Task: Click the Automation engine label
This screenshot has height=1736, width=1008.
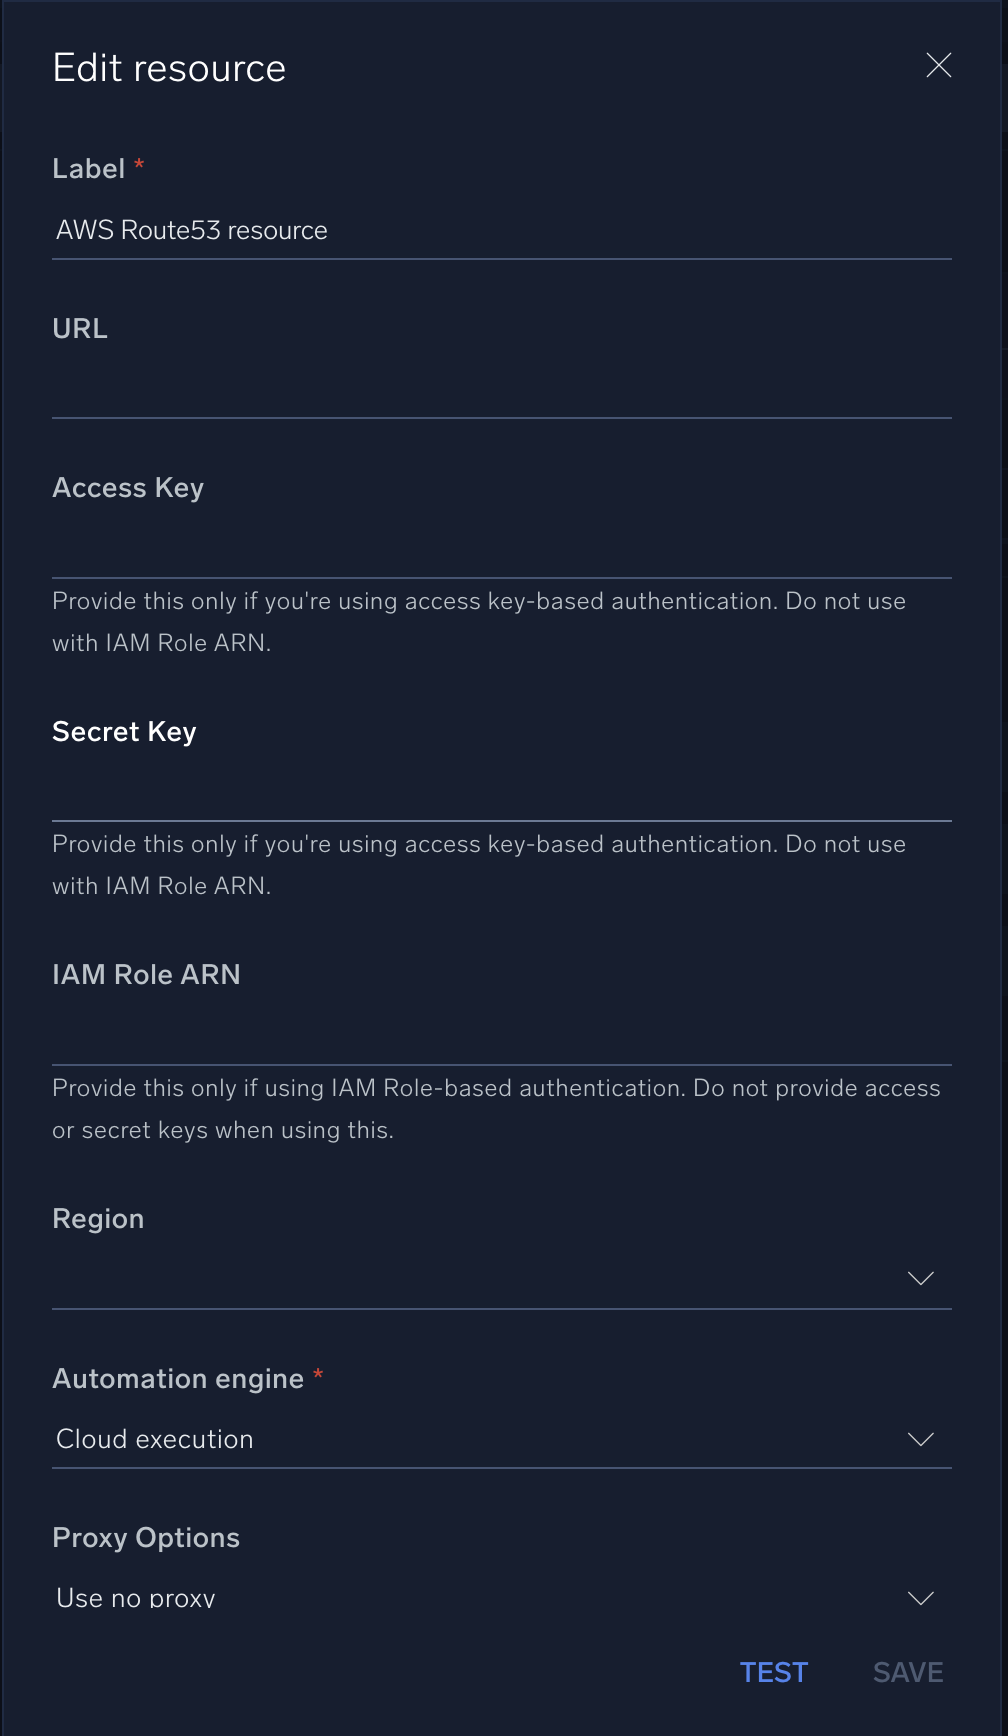Action: (x=178, y=1379)
